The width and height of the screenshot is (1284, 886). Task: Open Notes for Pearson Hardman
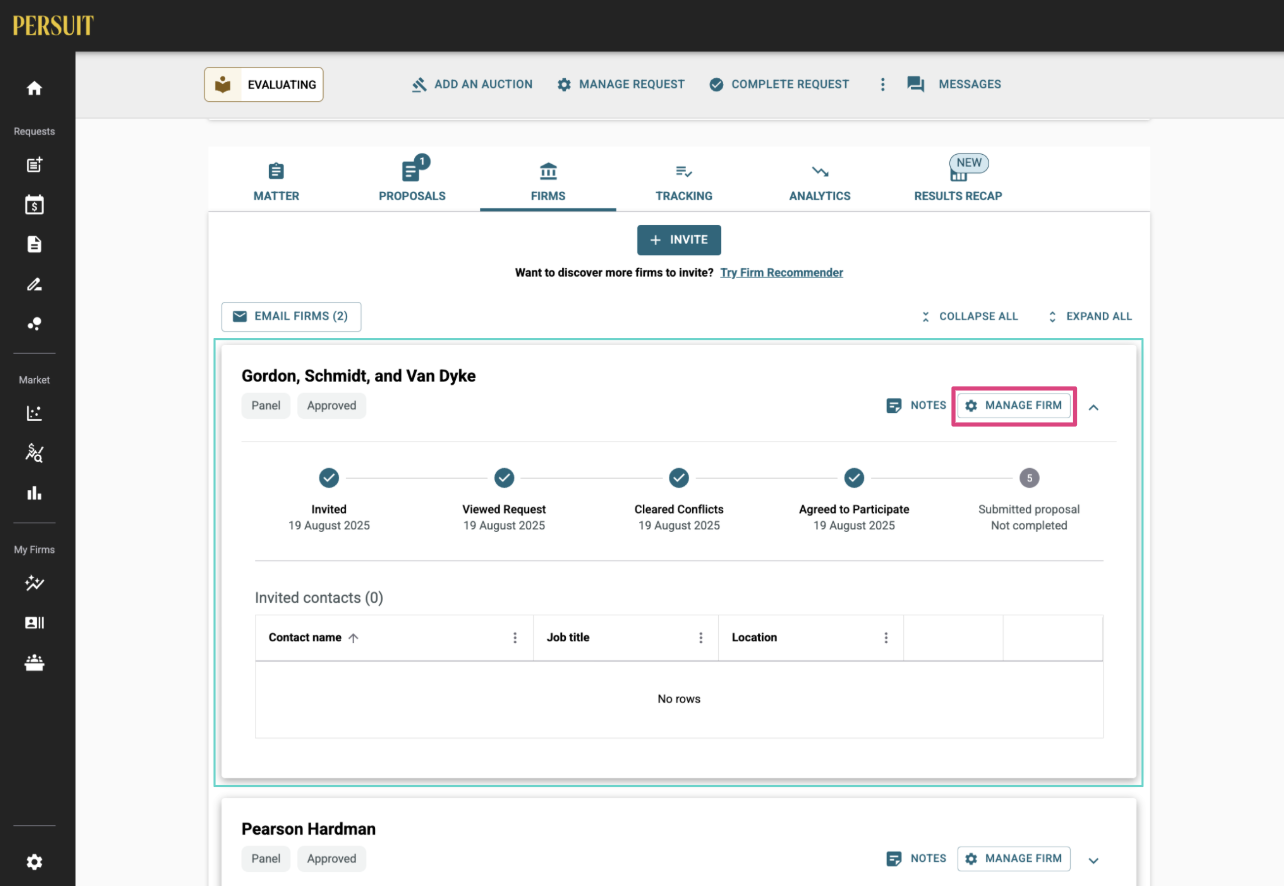pos(916,859)
